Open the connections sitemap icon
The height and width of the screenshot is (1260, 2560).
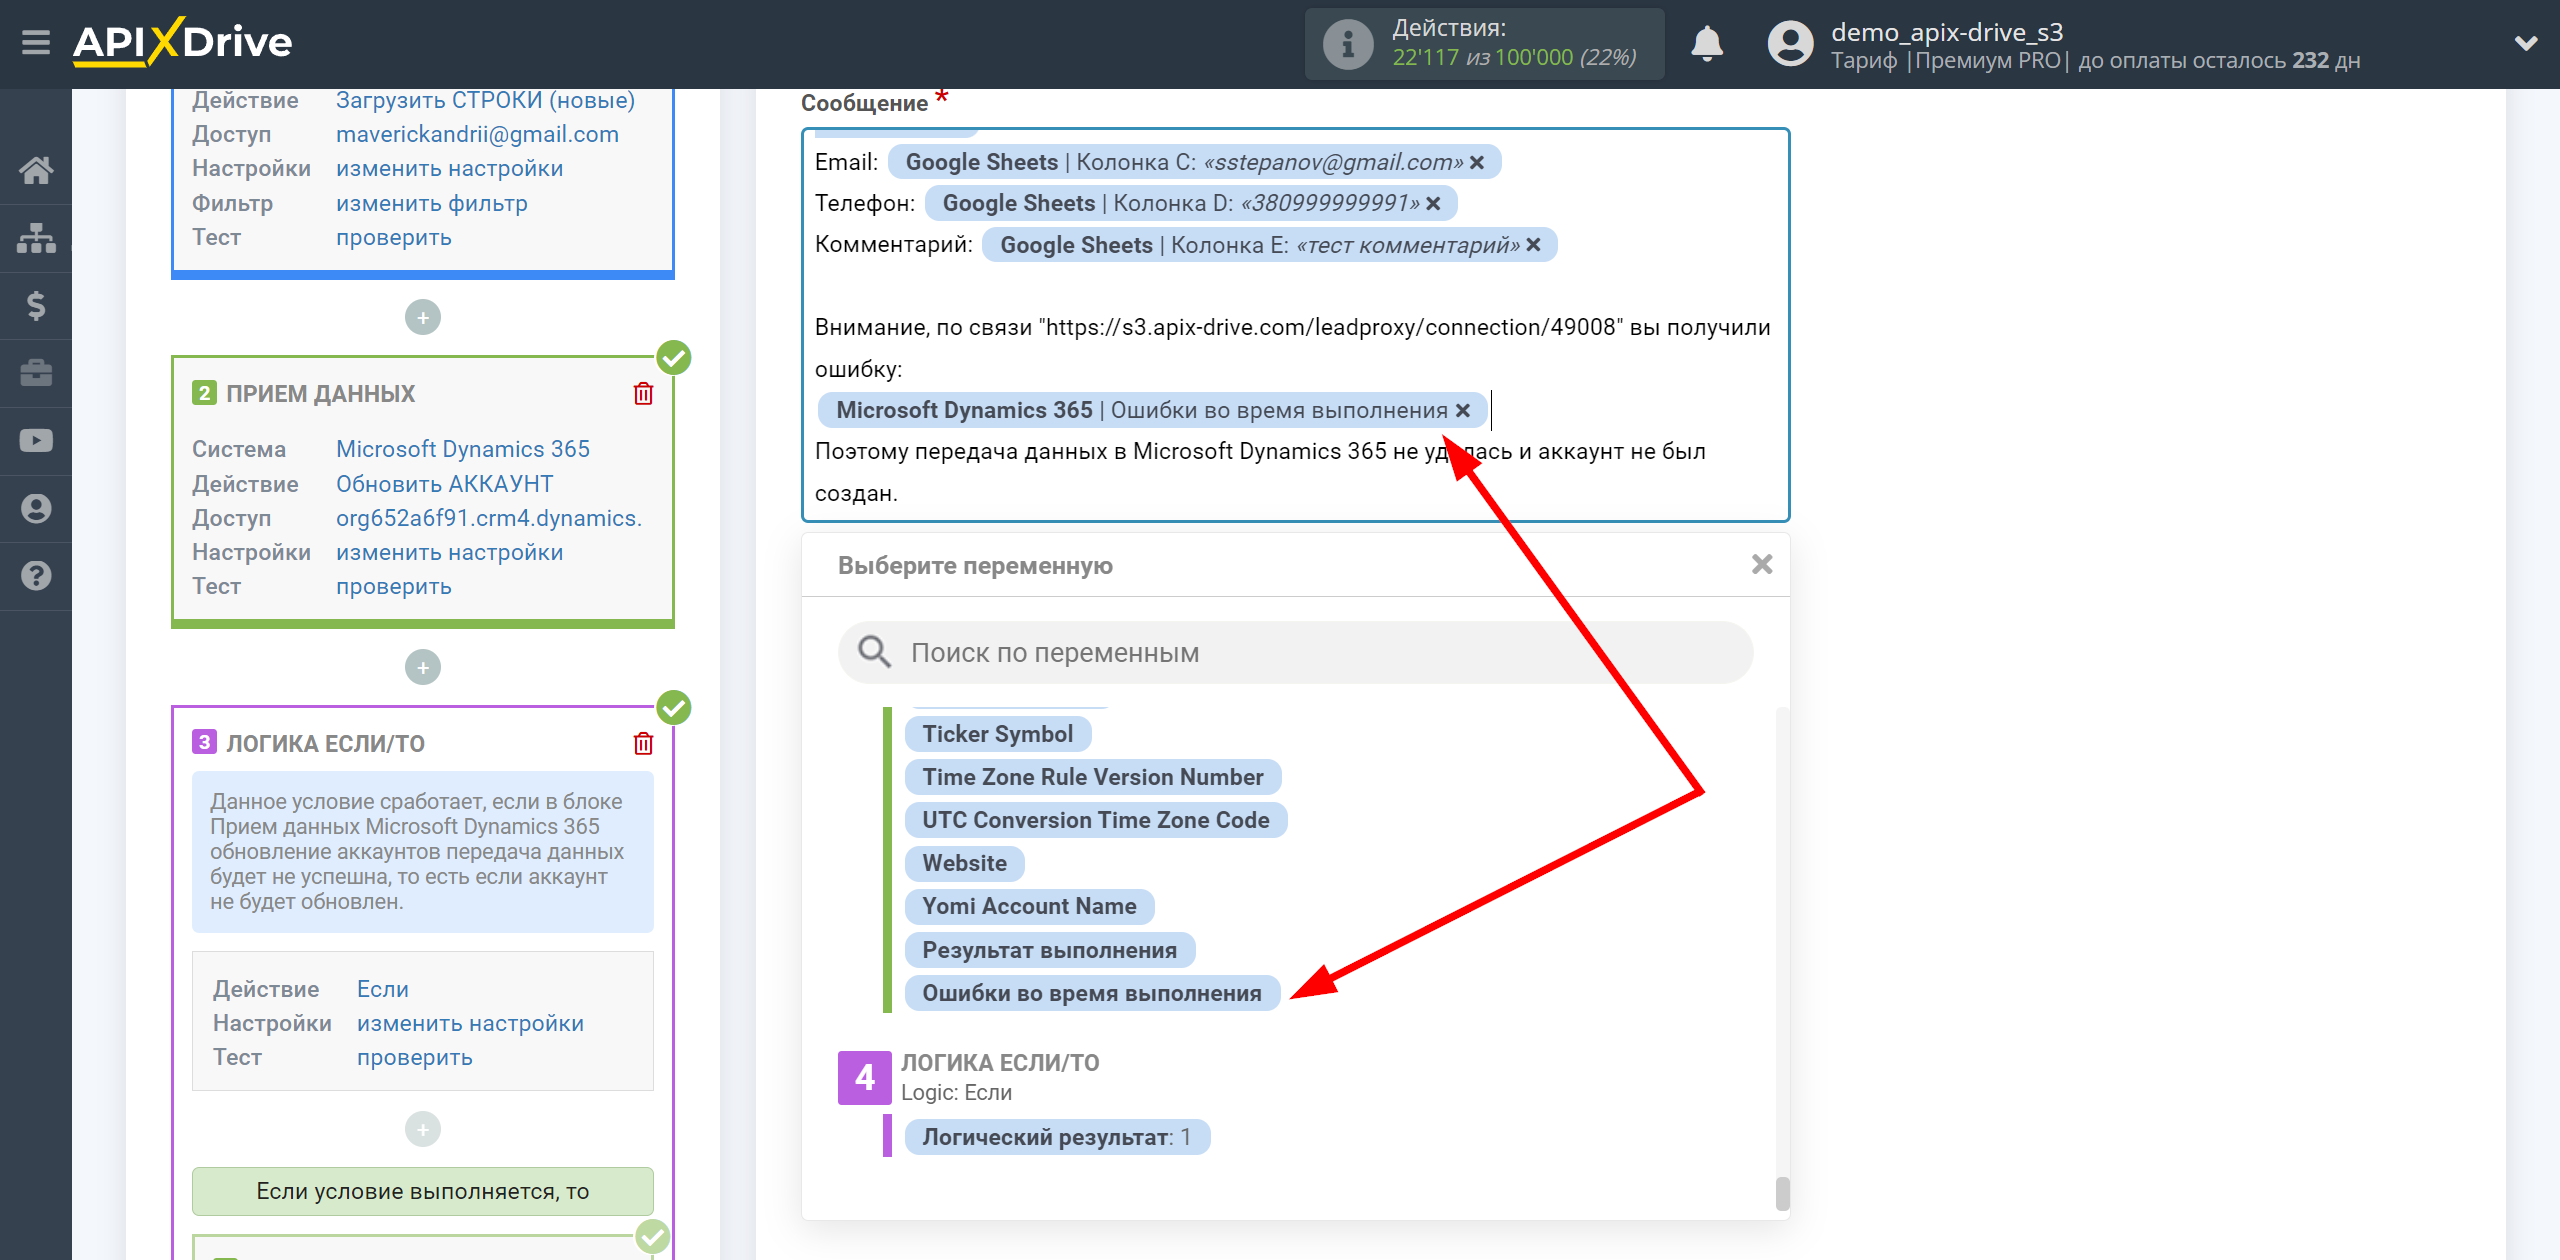pos(36,238)
